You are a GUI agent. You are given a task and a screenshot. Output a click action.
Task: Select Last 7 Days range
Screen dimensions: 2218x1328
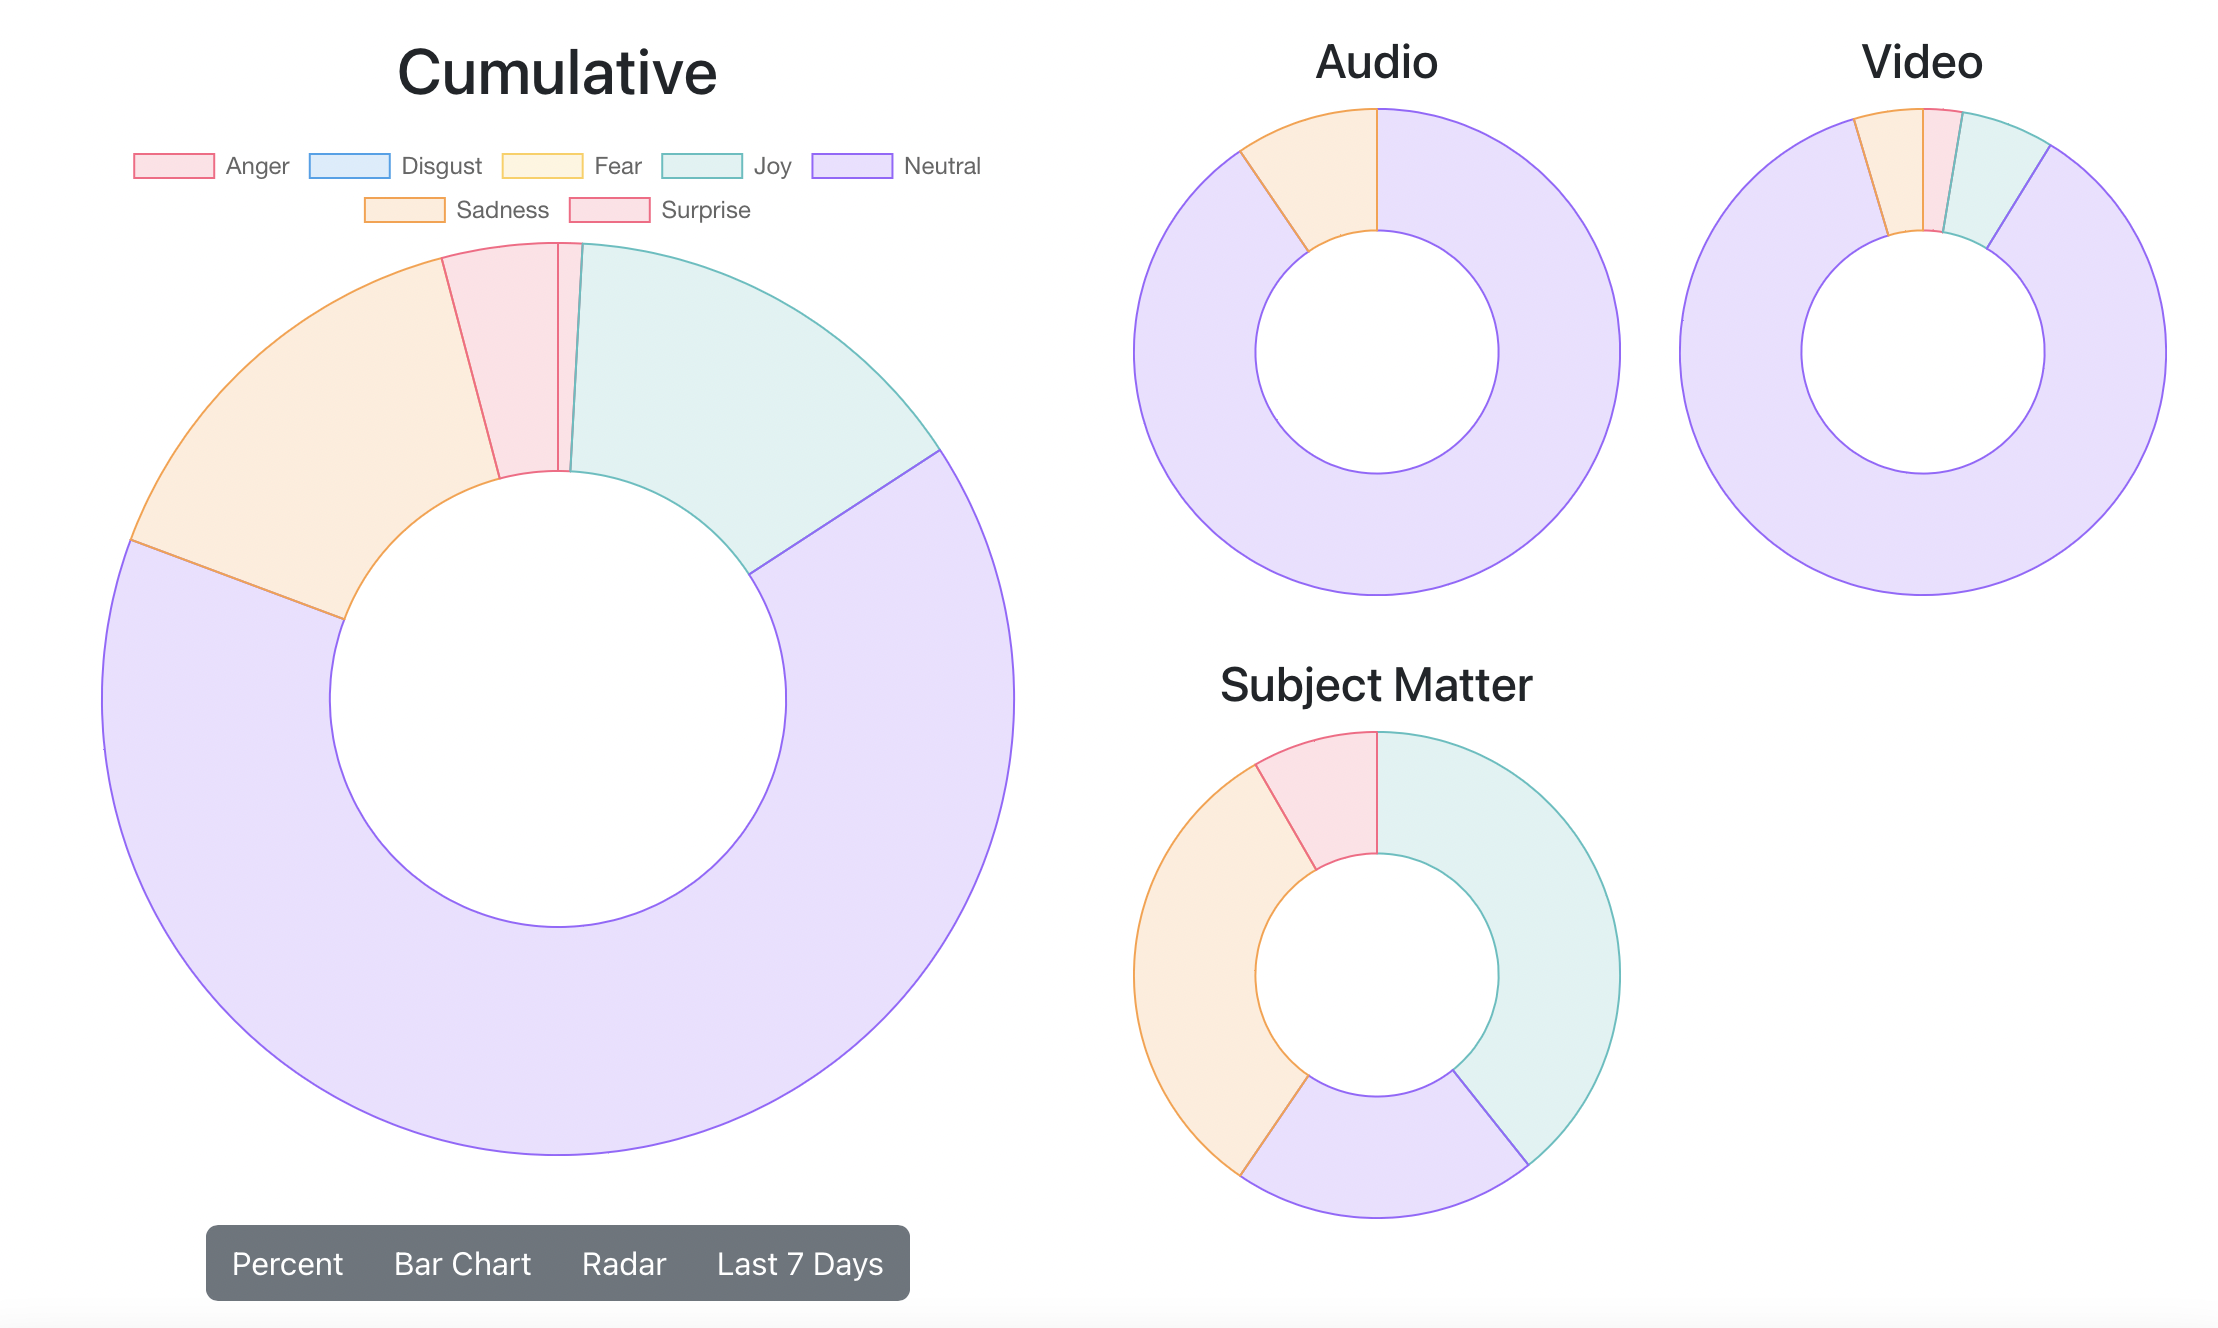(800, 1264)
